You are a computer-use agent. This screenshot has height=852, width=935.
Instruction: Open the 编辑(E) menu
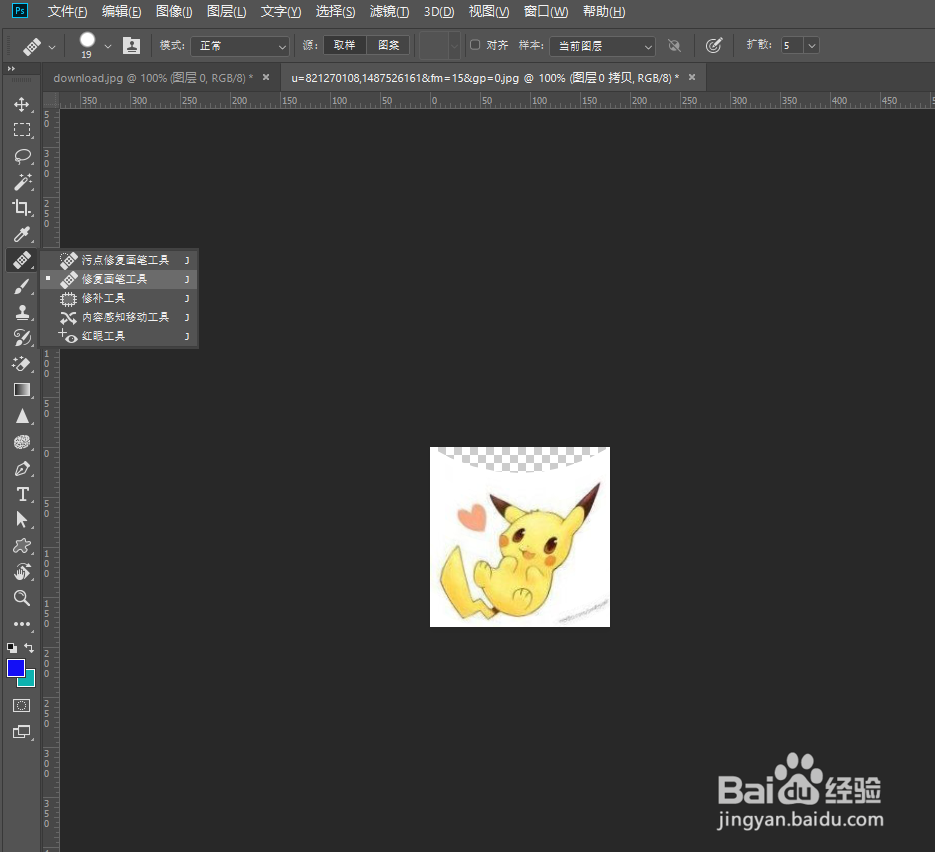pyautogui.click(x=122, y=11)
